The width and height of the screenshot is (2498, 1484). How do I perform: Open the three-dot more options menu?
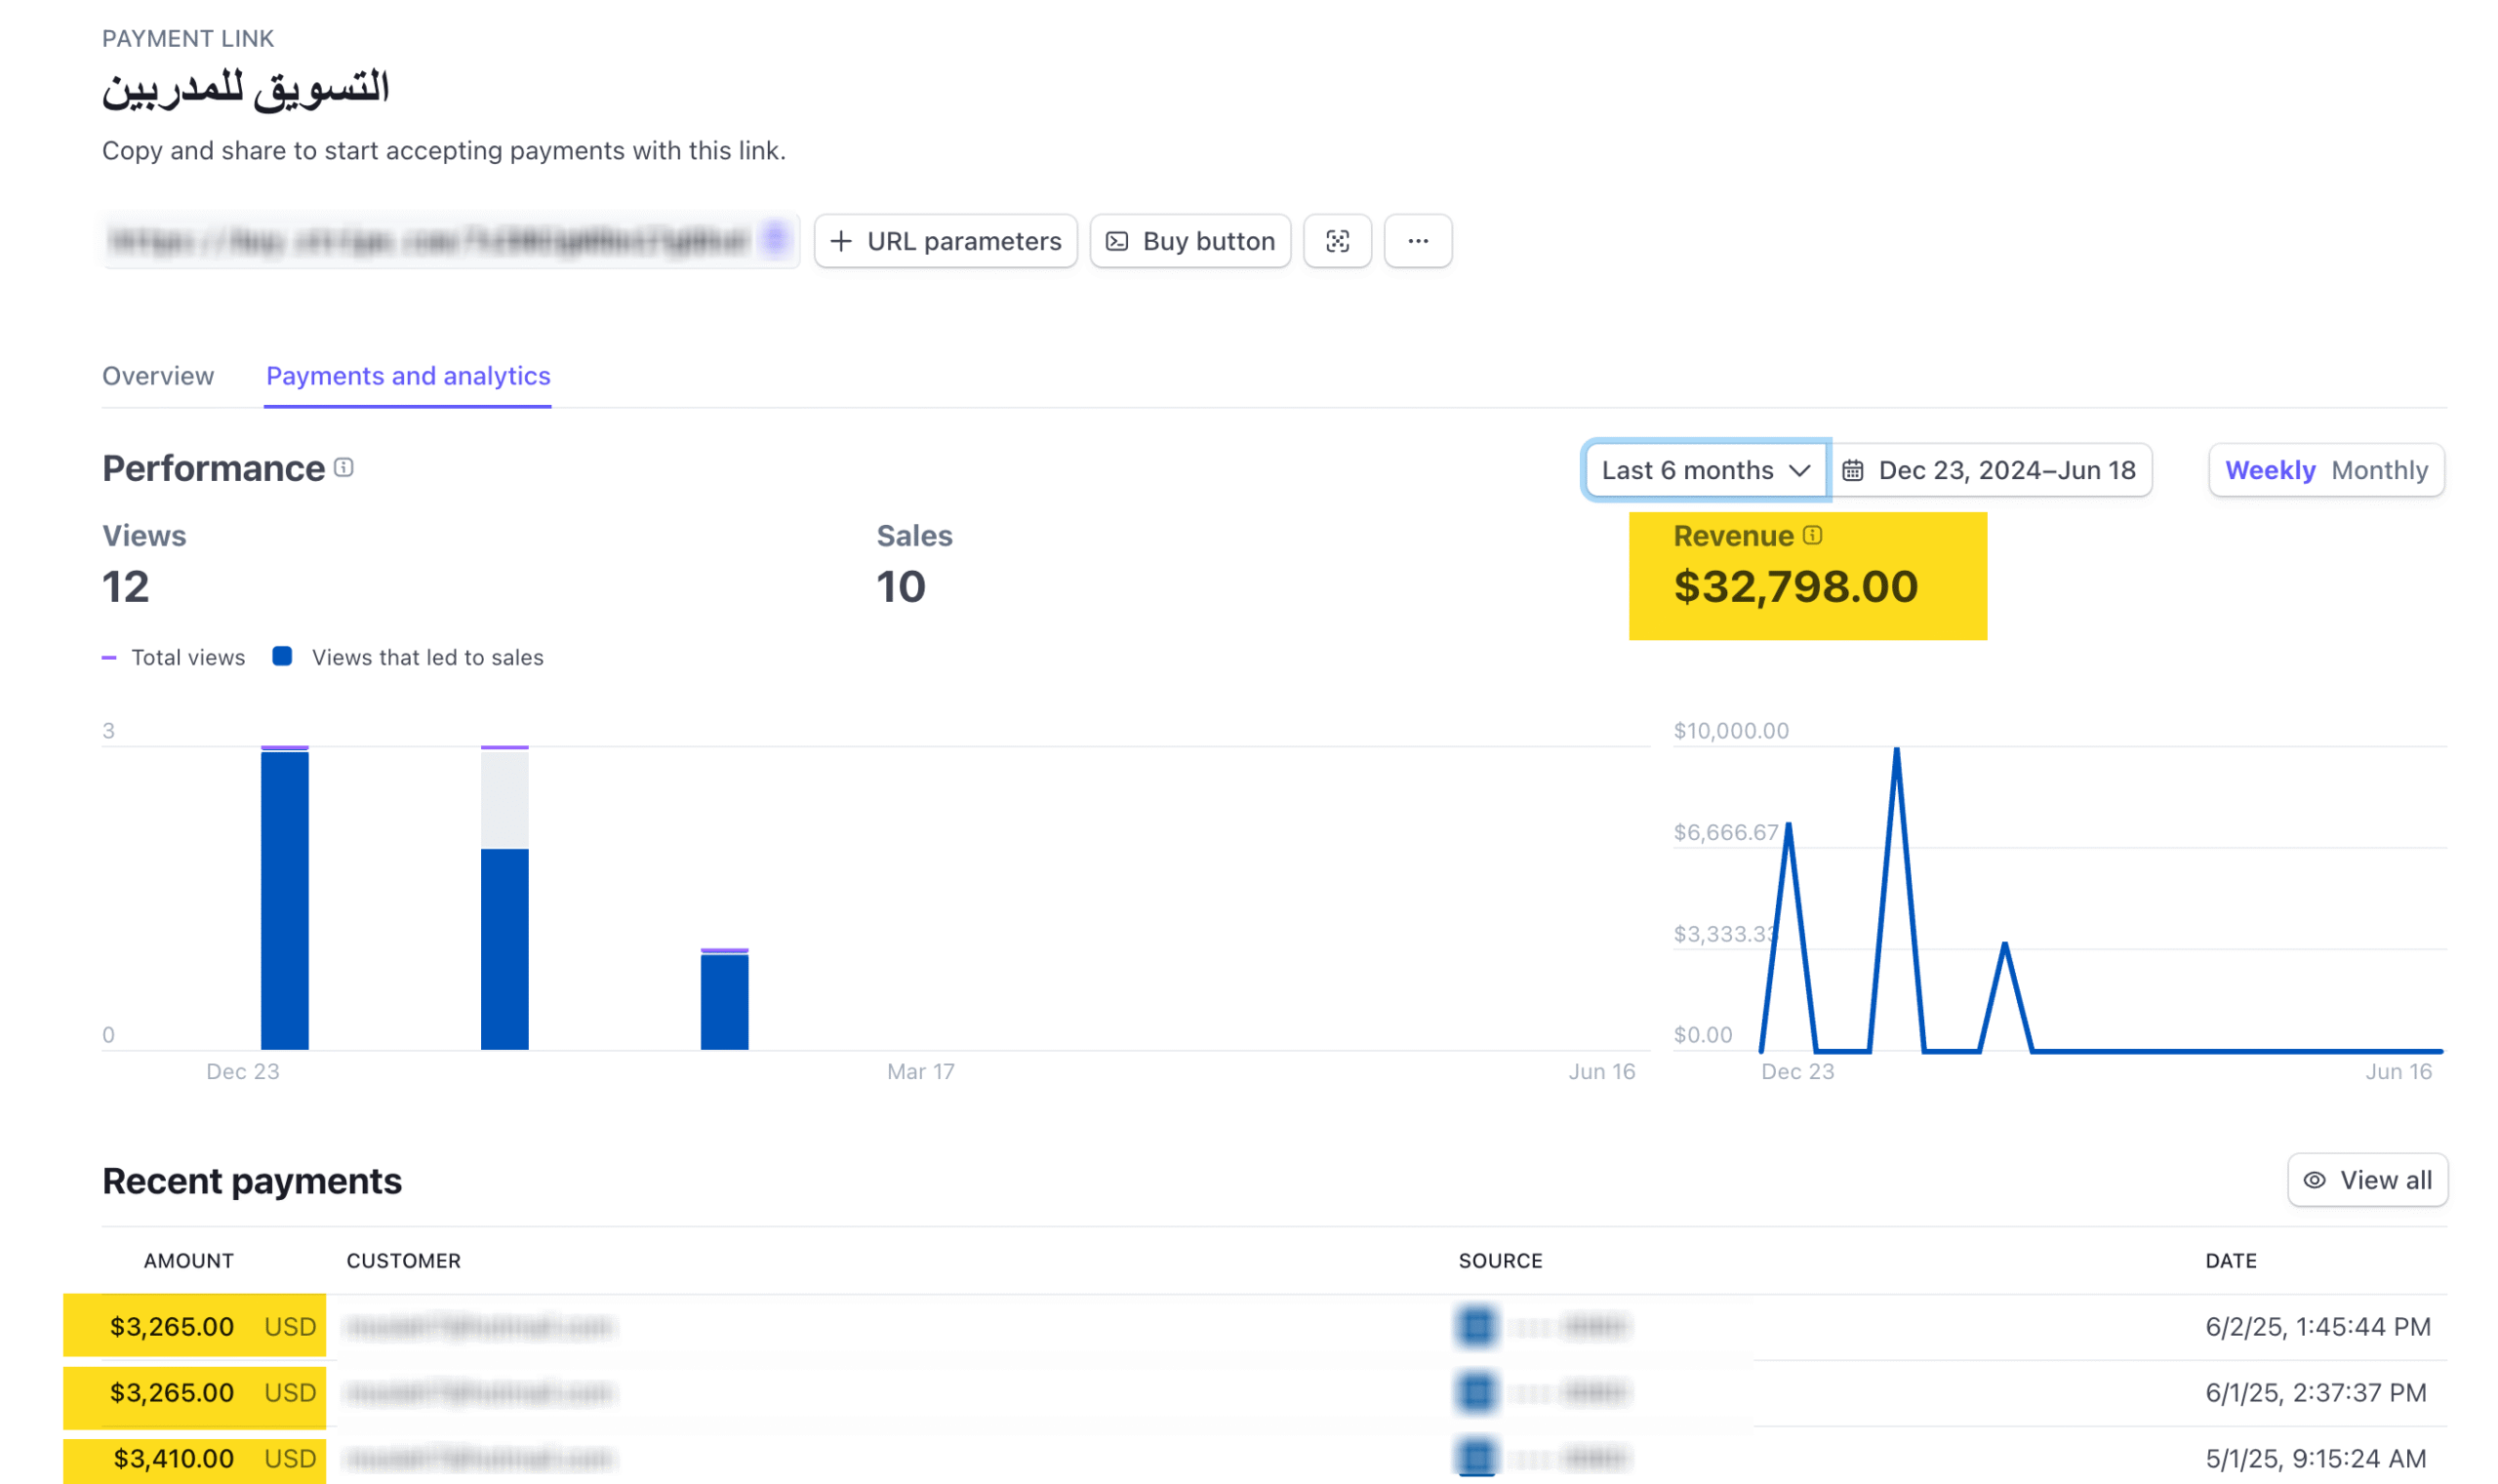pos(1417,241)
